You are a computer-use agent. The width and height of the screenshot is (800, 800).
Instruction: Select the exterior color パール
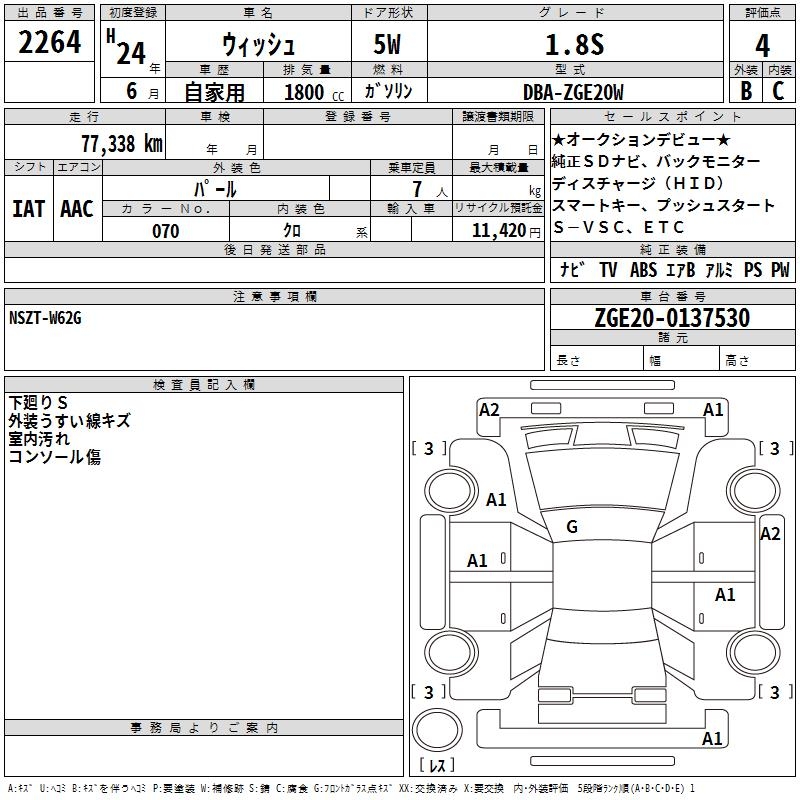[x=215, y=189]
